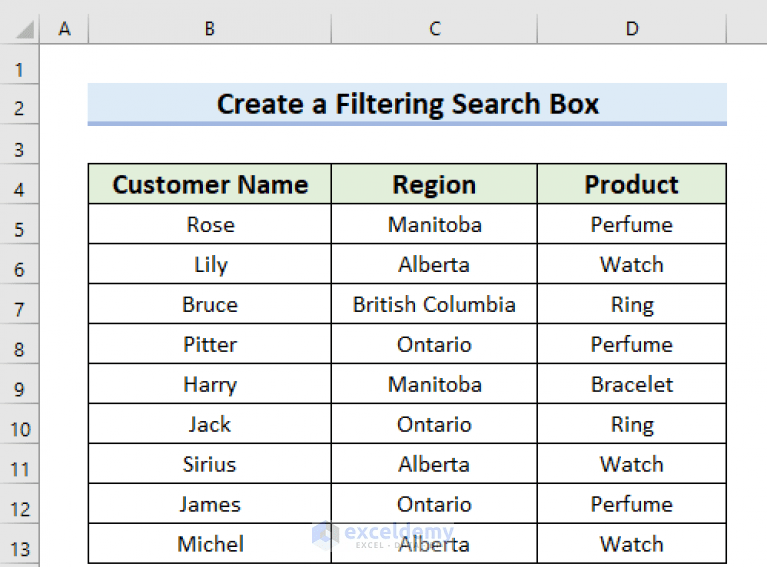Select Michel's region cell 'Alberta'

pos(434,544)
